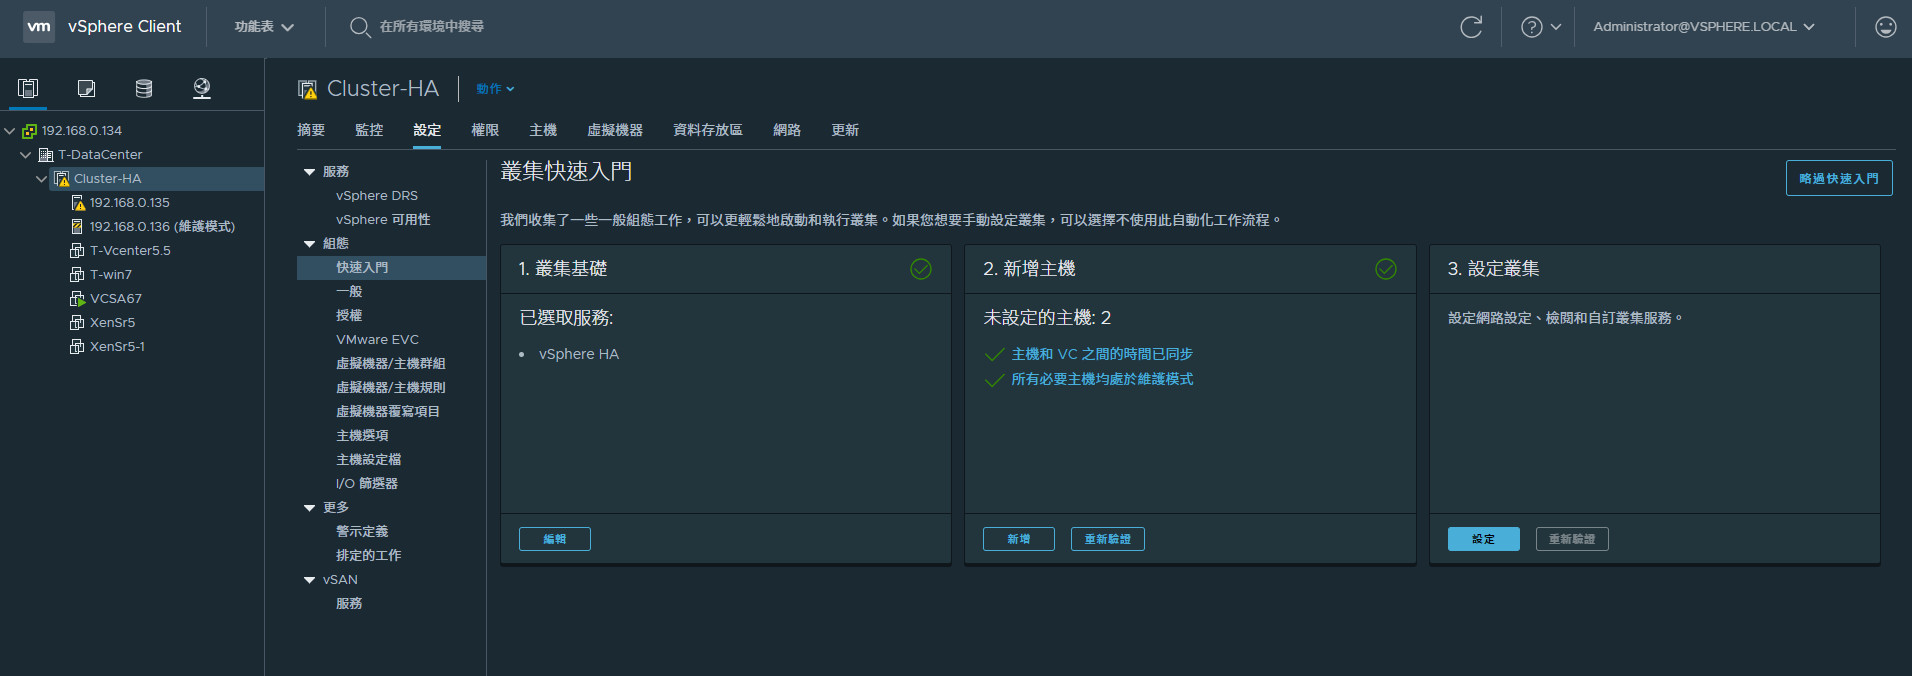Click the 略過快速入門 button

click(1839, 178)
